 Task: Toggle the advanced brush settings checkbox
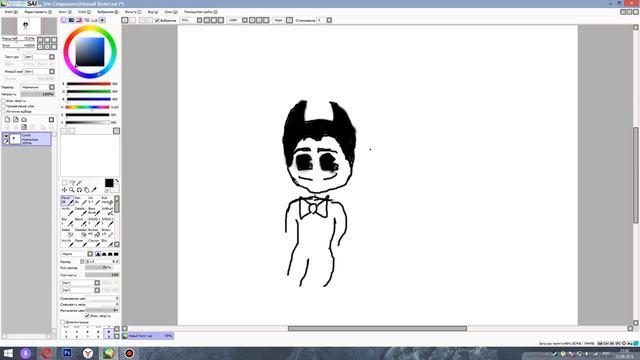pyautogui.click(x=62, y=322)
